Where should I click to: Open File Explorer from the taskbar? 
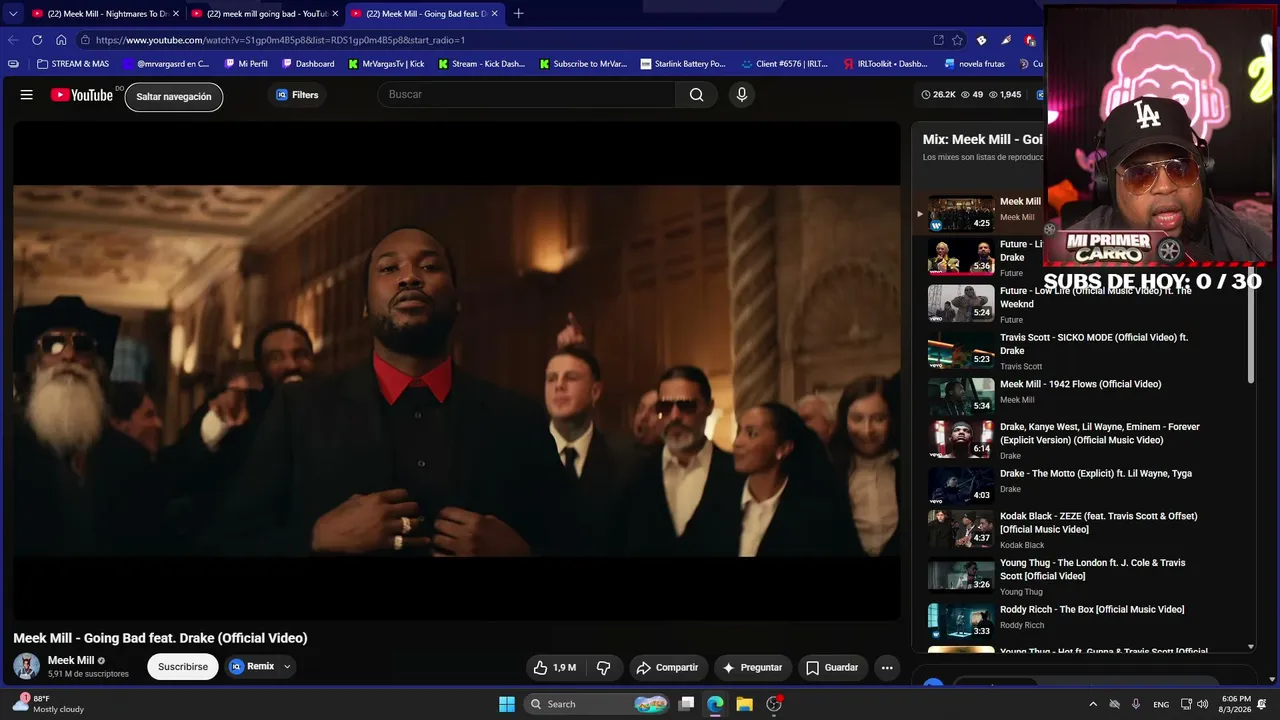tap(744, 704)
